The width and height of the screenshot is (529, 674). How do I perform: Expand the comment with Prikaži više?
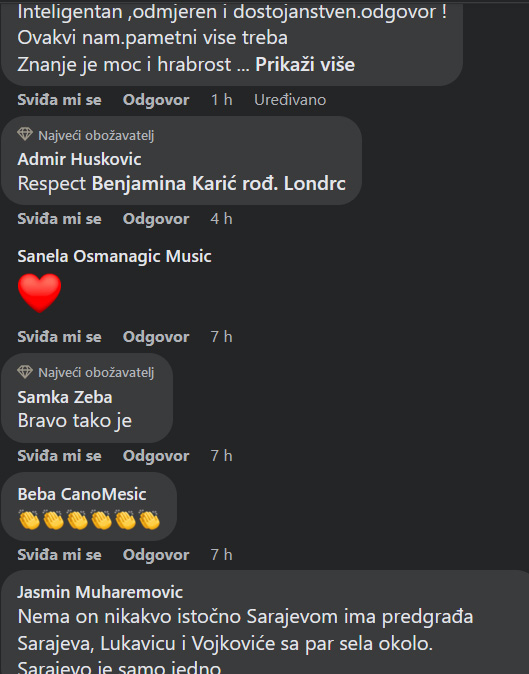tap(305, 65)
